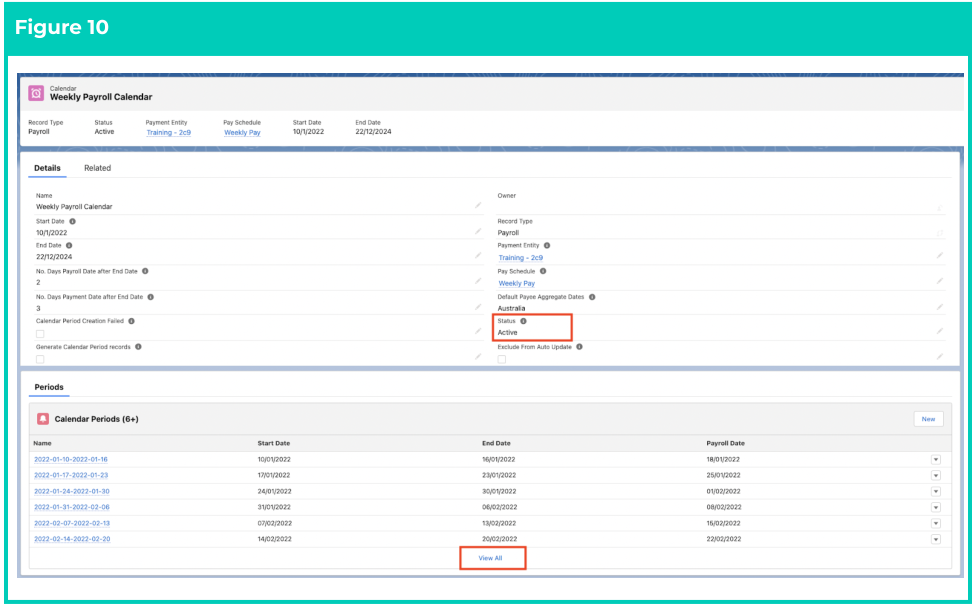The height and width of the screenshot is (606, 976).
Task: Click the Payroll Date column header
Action: (x=725, y=443)
